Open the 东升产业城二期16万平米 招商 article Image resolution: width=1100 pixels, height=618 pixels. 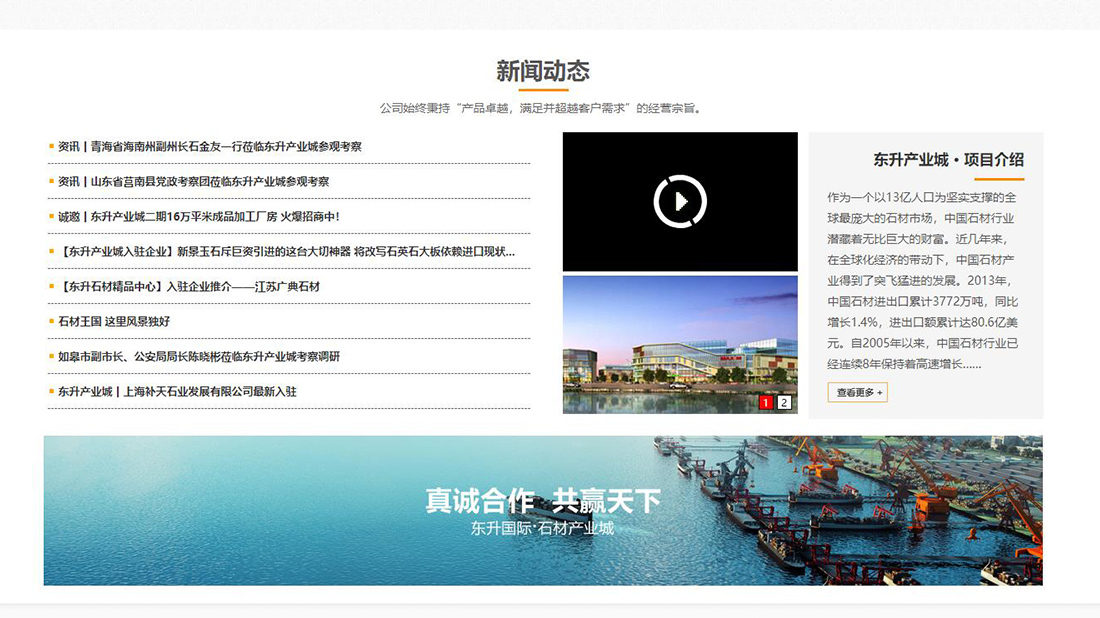pyautogui.click(x=199, y=217)
